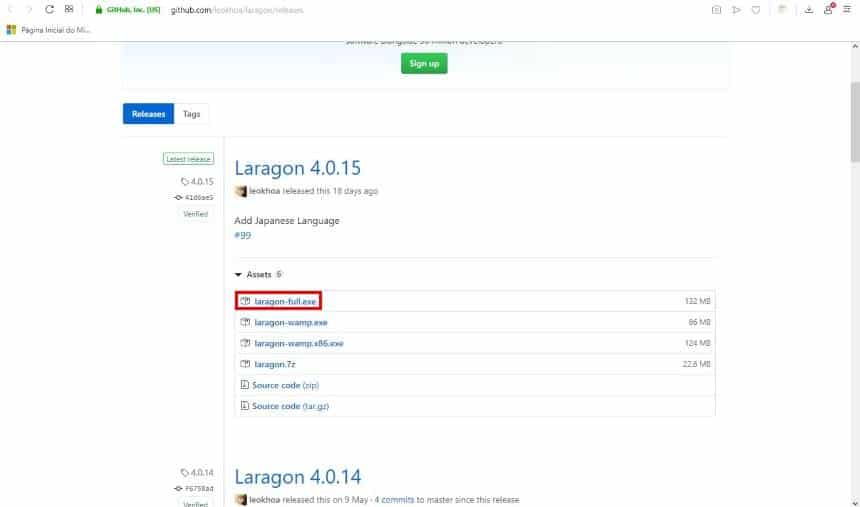Open the easy setup menu icon
The image size is (860, 507).
coord(847,9)
